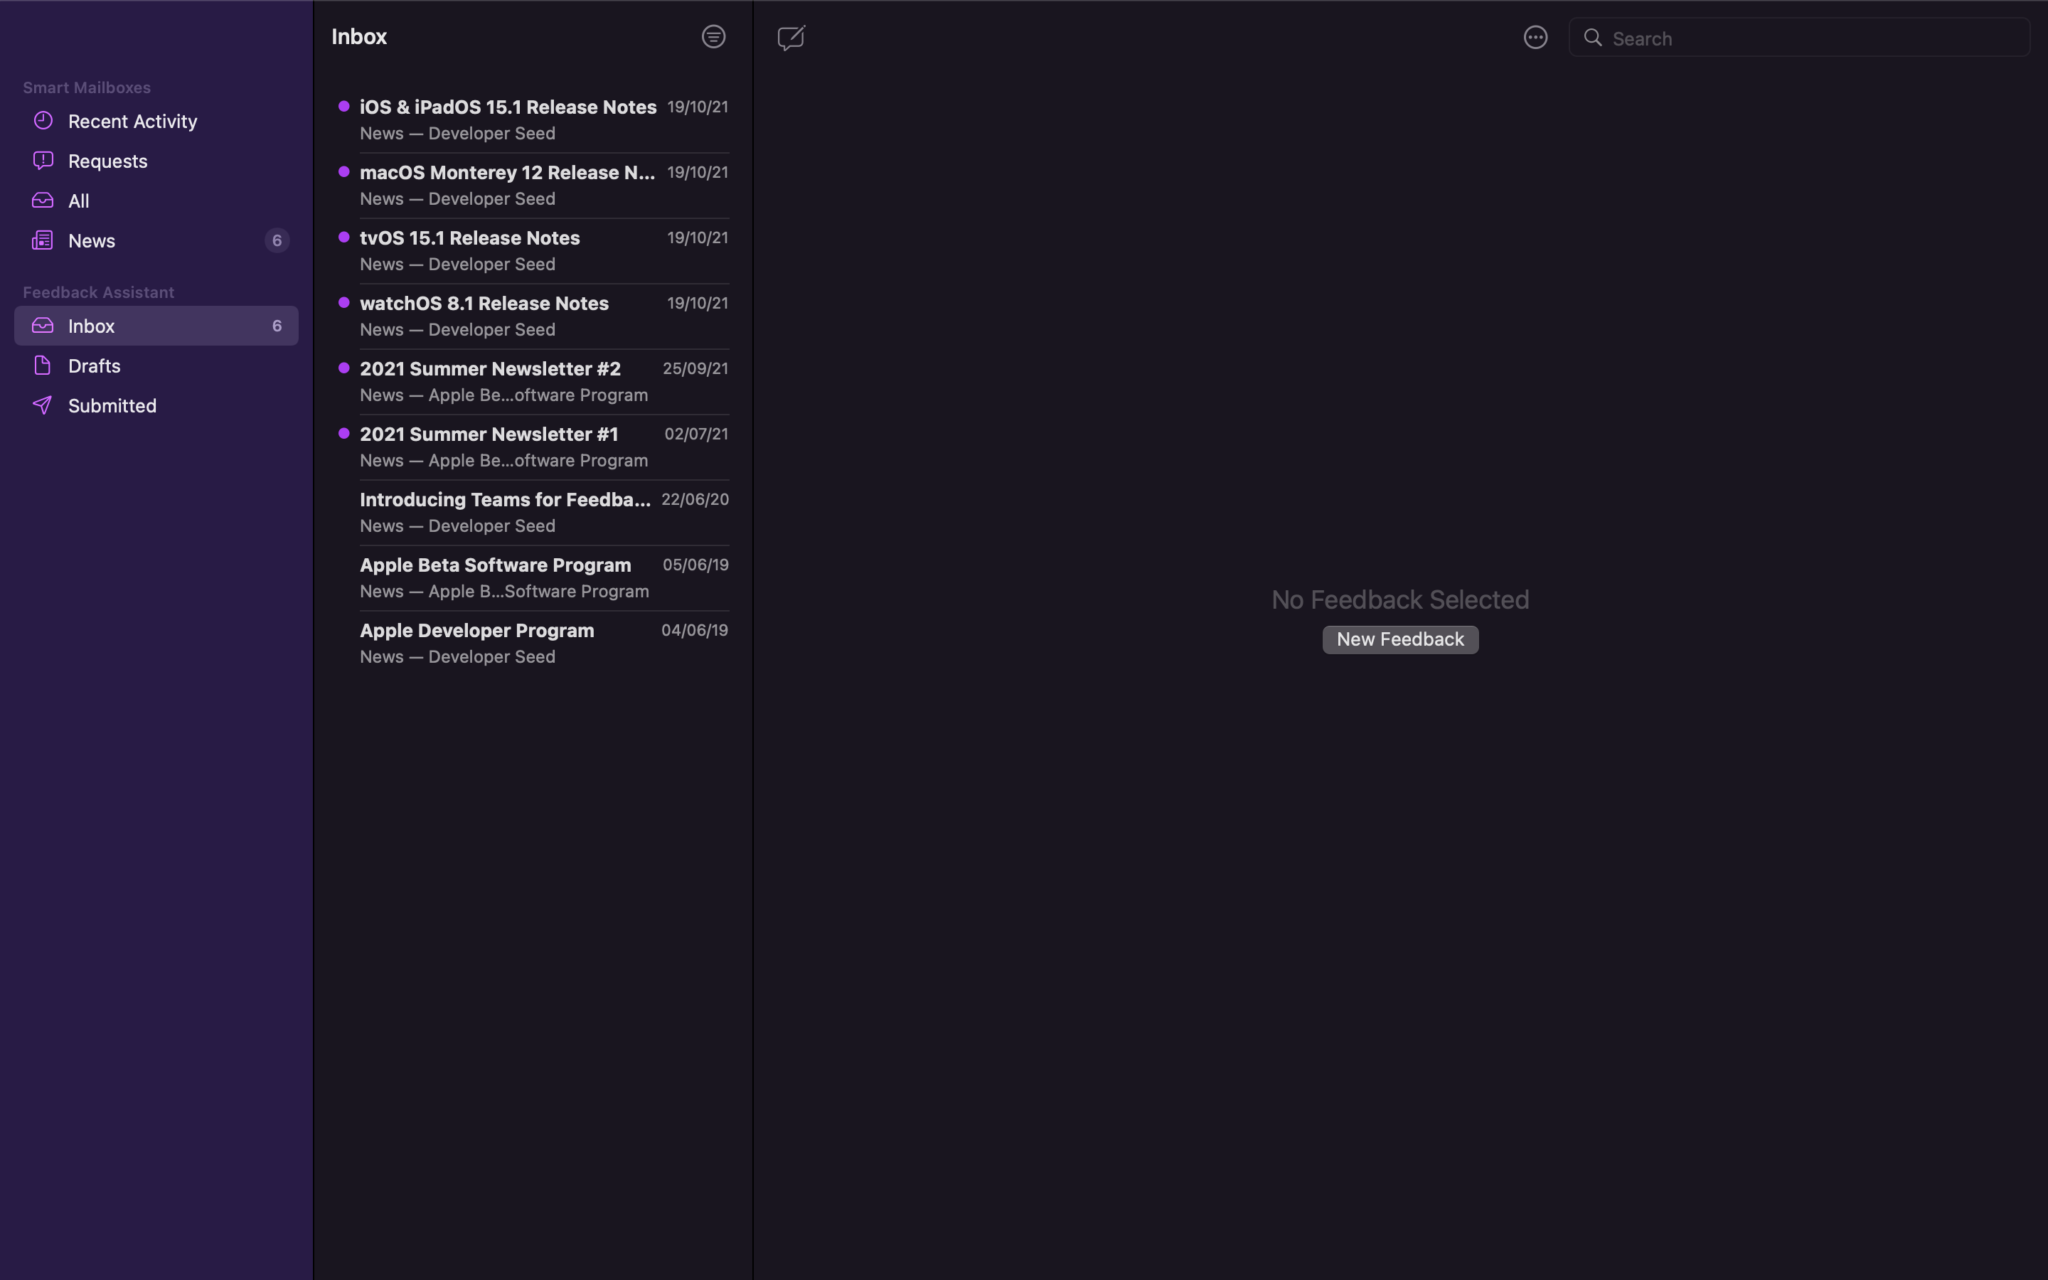The image size is (2048, 1280).
Task: Click date 05/06/19 on Apple Beta Software
Action: [696, 565]
